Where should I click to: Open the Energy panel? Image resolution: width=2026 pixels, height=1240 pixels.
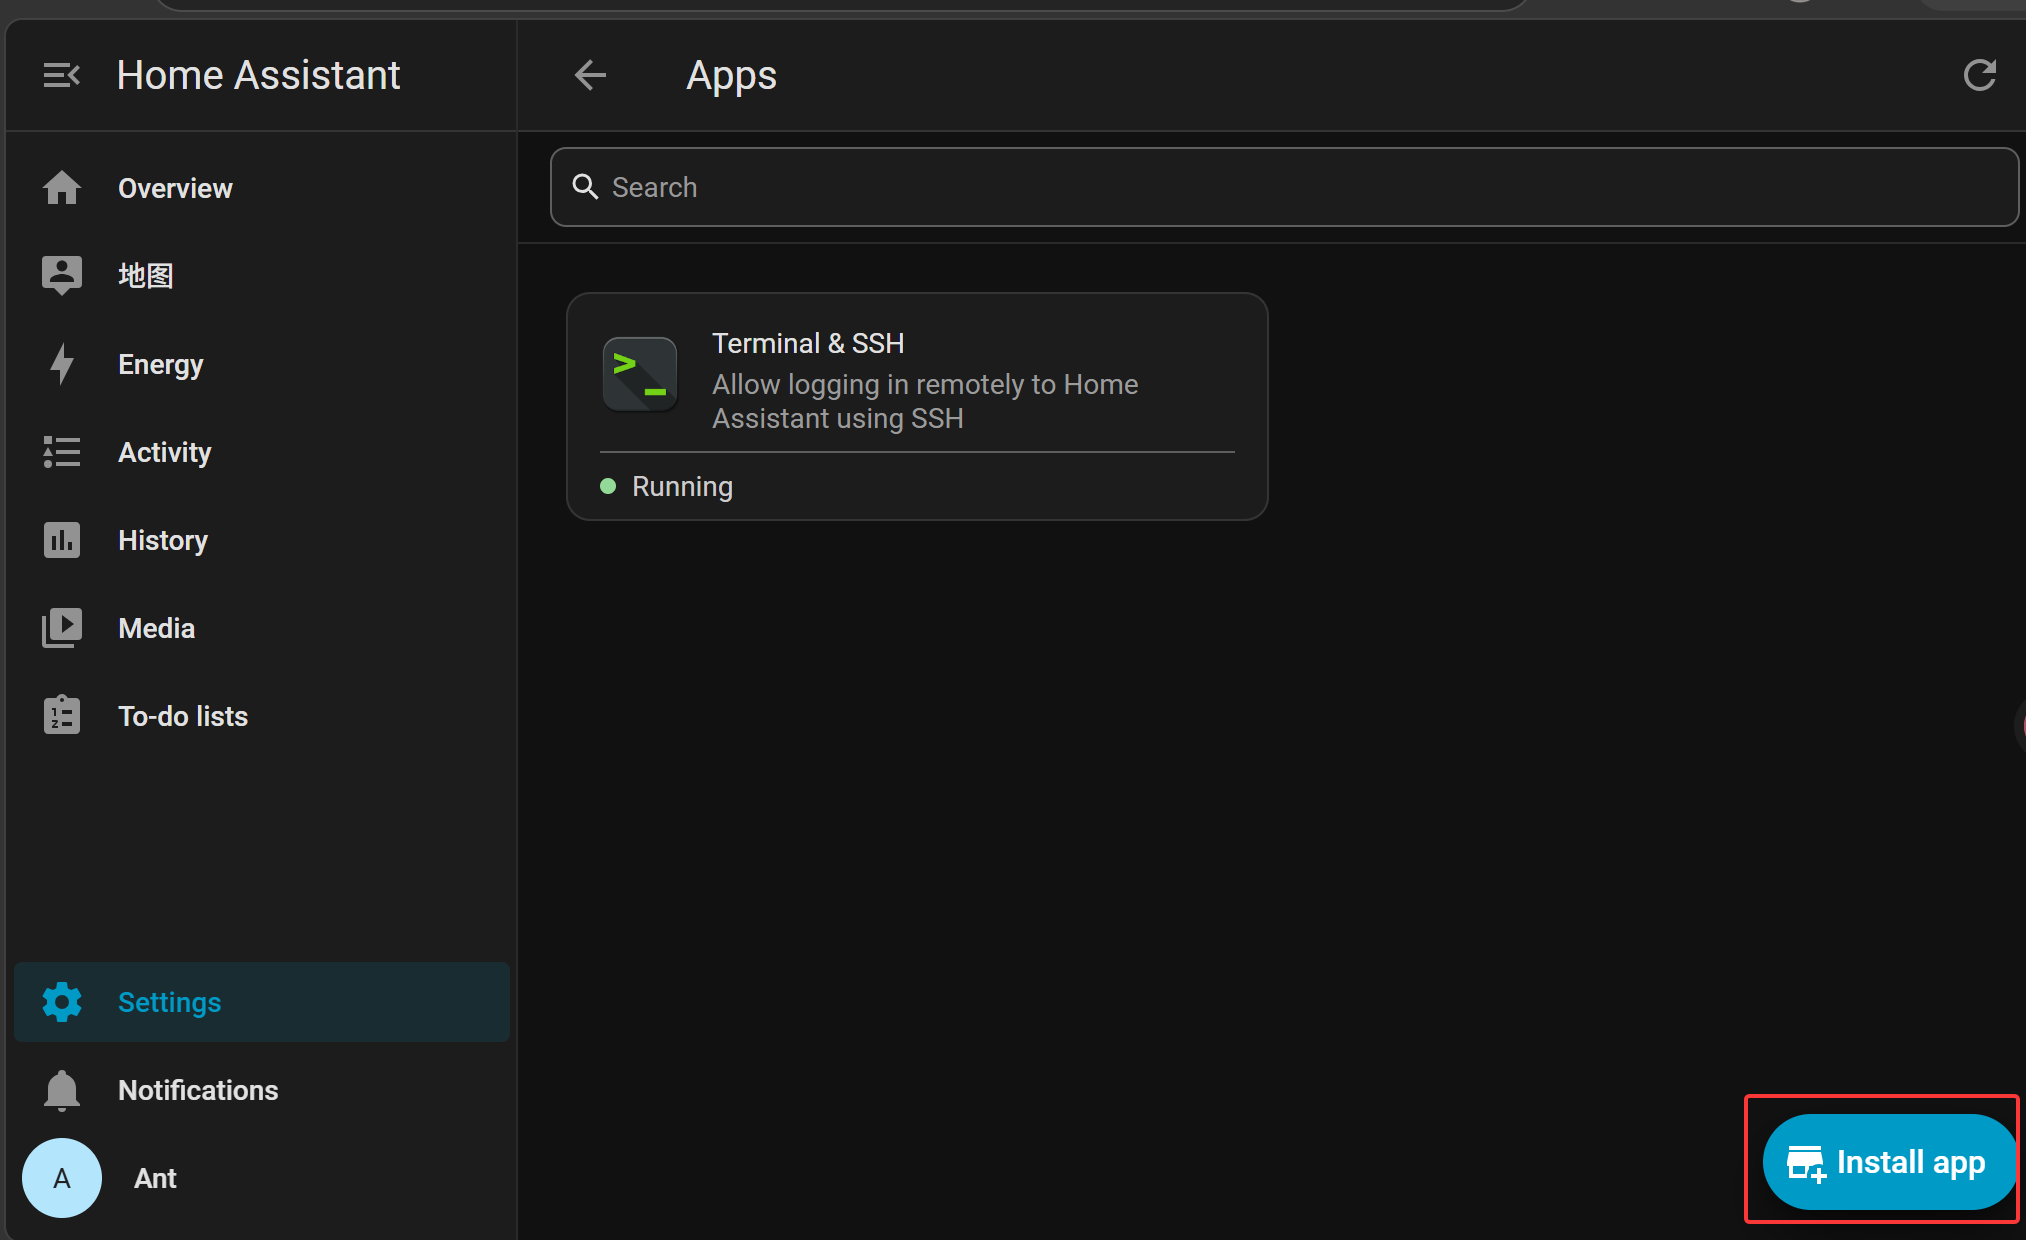click(160, 364)
